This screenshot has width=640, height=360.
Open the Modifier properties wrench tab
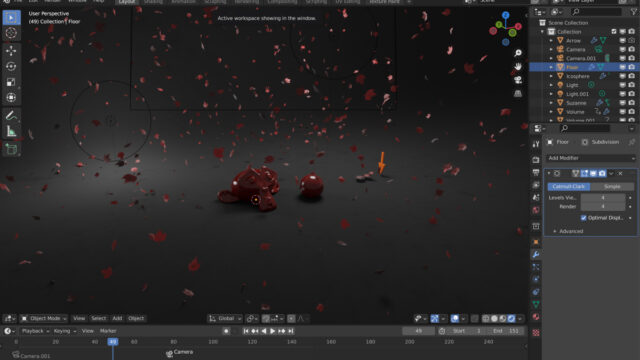coord(536,254)
